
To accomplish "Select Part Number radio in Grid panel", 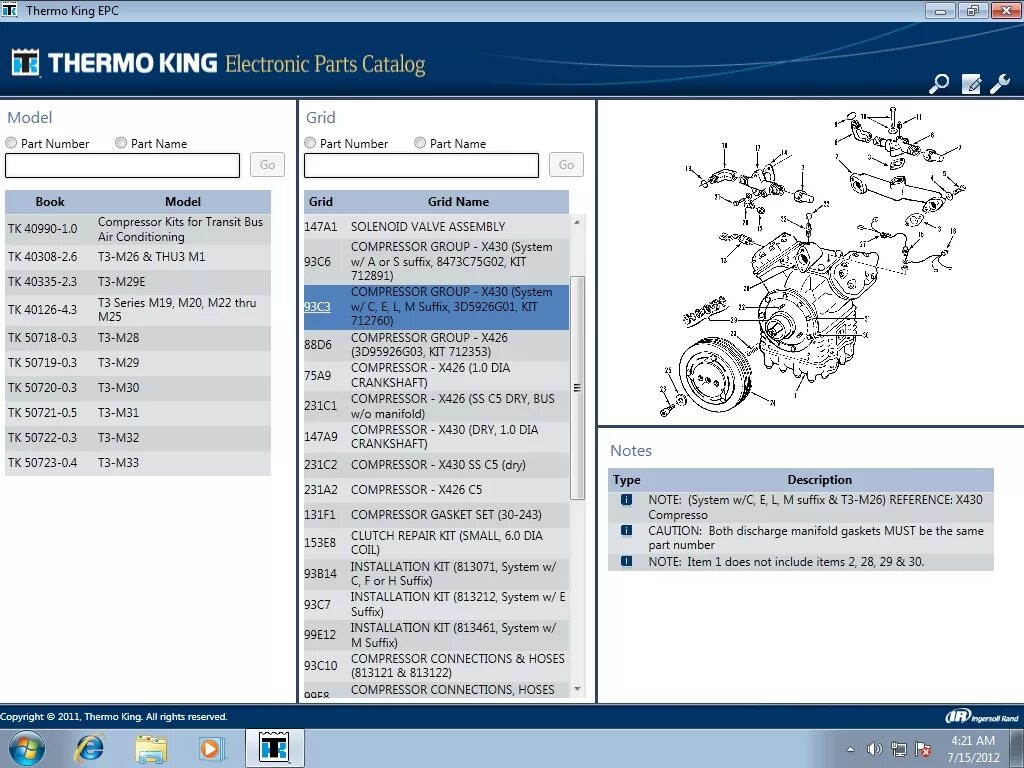I will 310,143.
